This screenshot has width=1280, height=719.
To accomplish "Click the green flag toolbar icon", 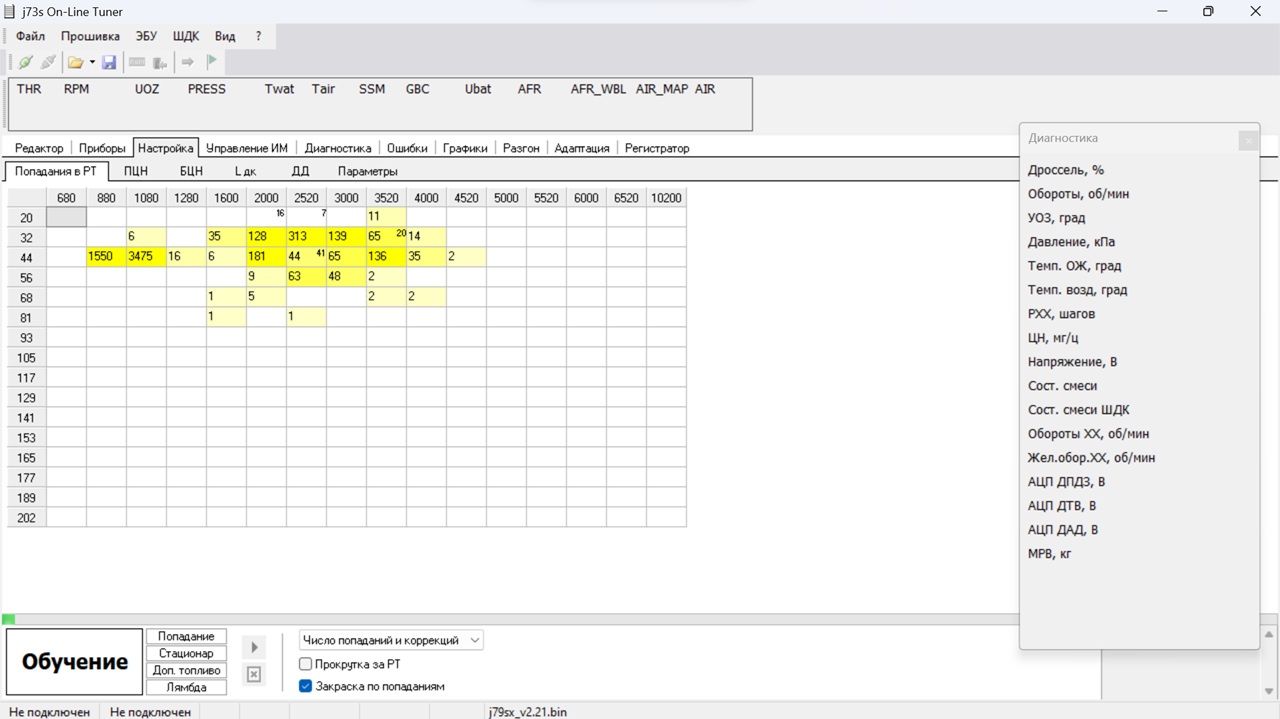I will 212,62.
